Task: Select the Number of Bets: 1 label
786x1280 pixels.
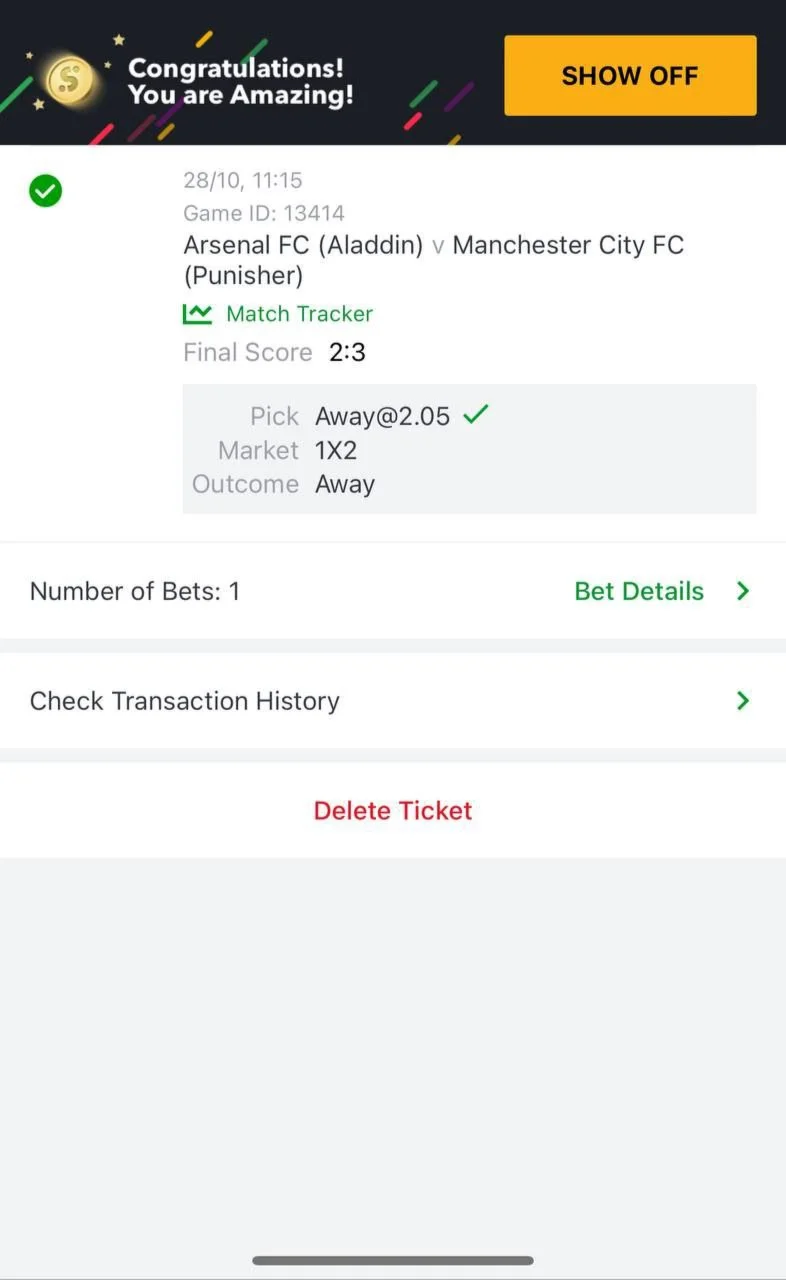Action: click(x=135, y=591)
